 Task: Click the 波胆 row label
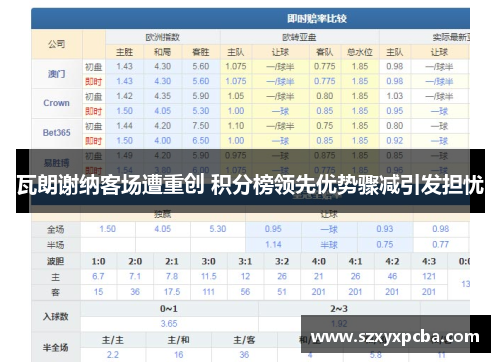click(55, 261)
